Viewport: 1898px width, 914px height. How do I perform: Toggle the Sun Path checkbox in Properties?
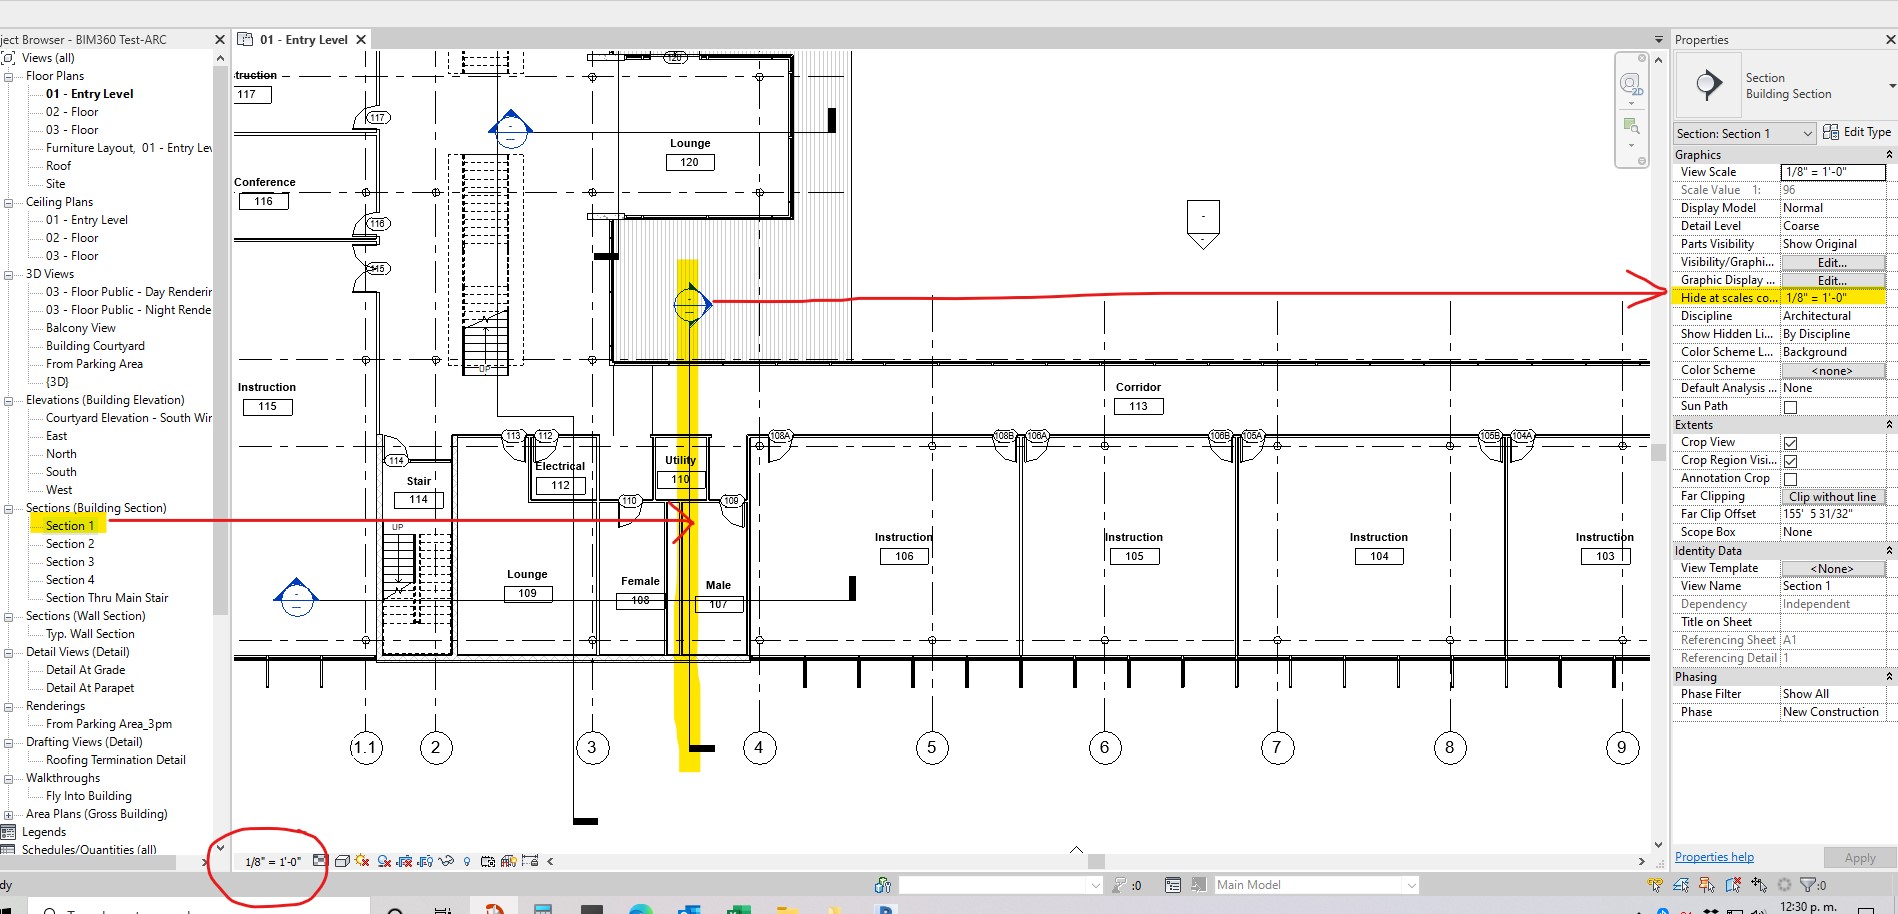(x=1789, y=406)
